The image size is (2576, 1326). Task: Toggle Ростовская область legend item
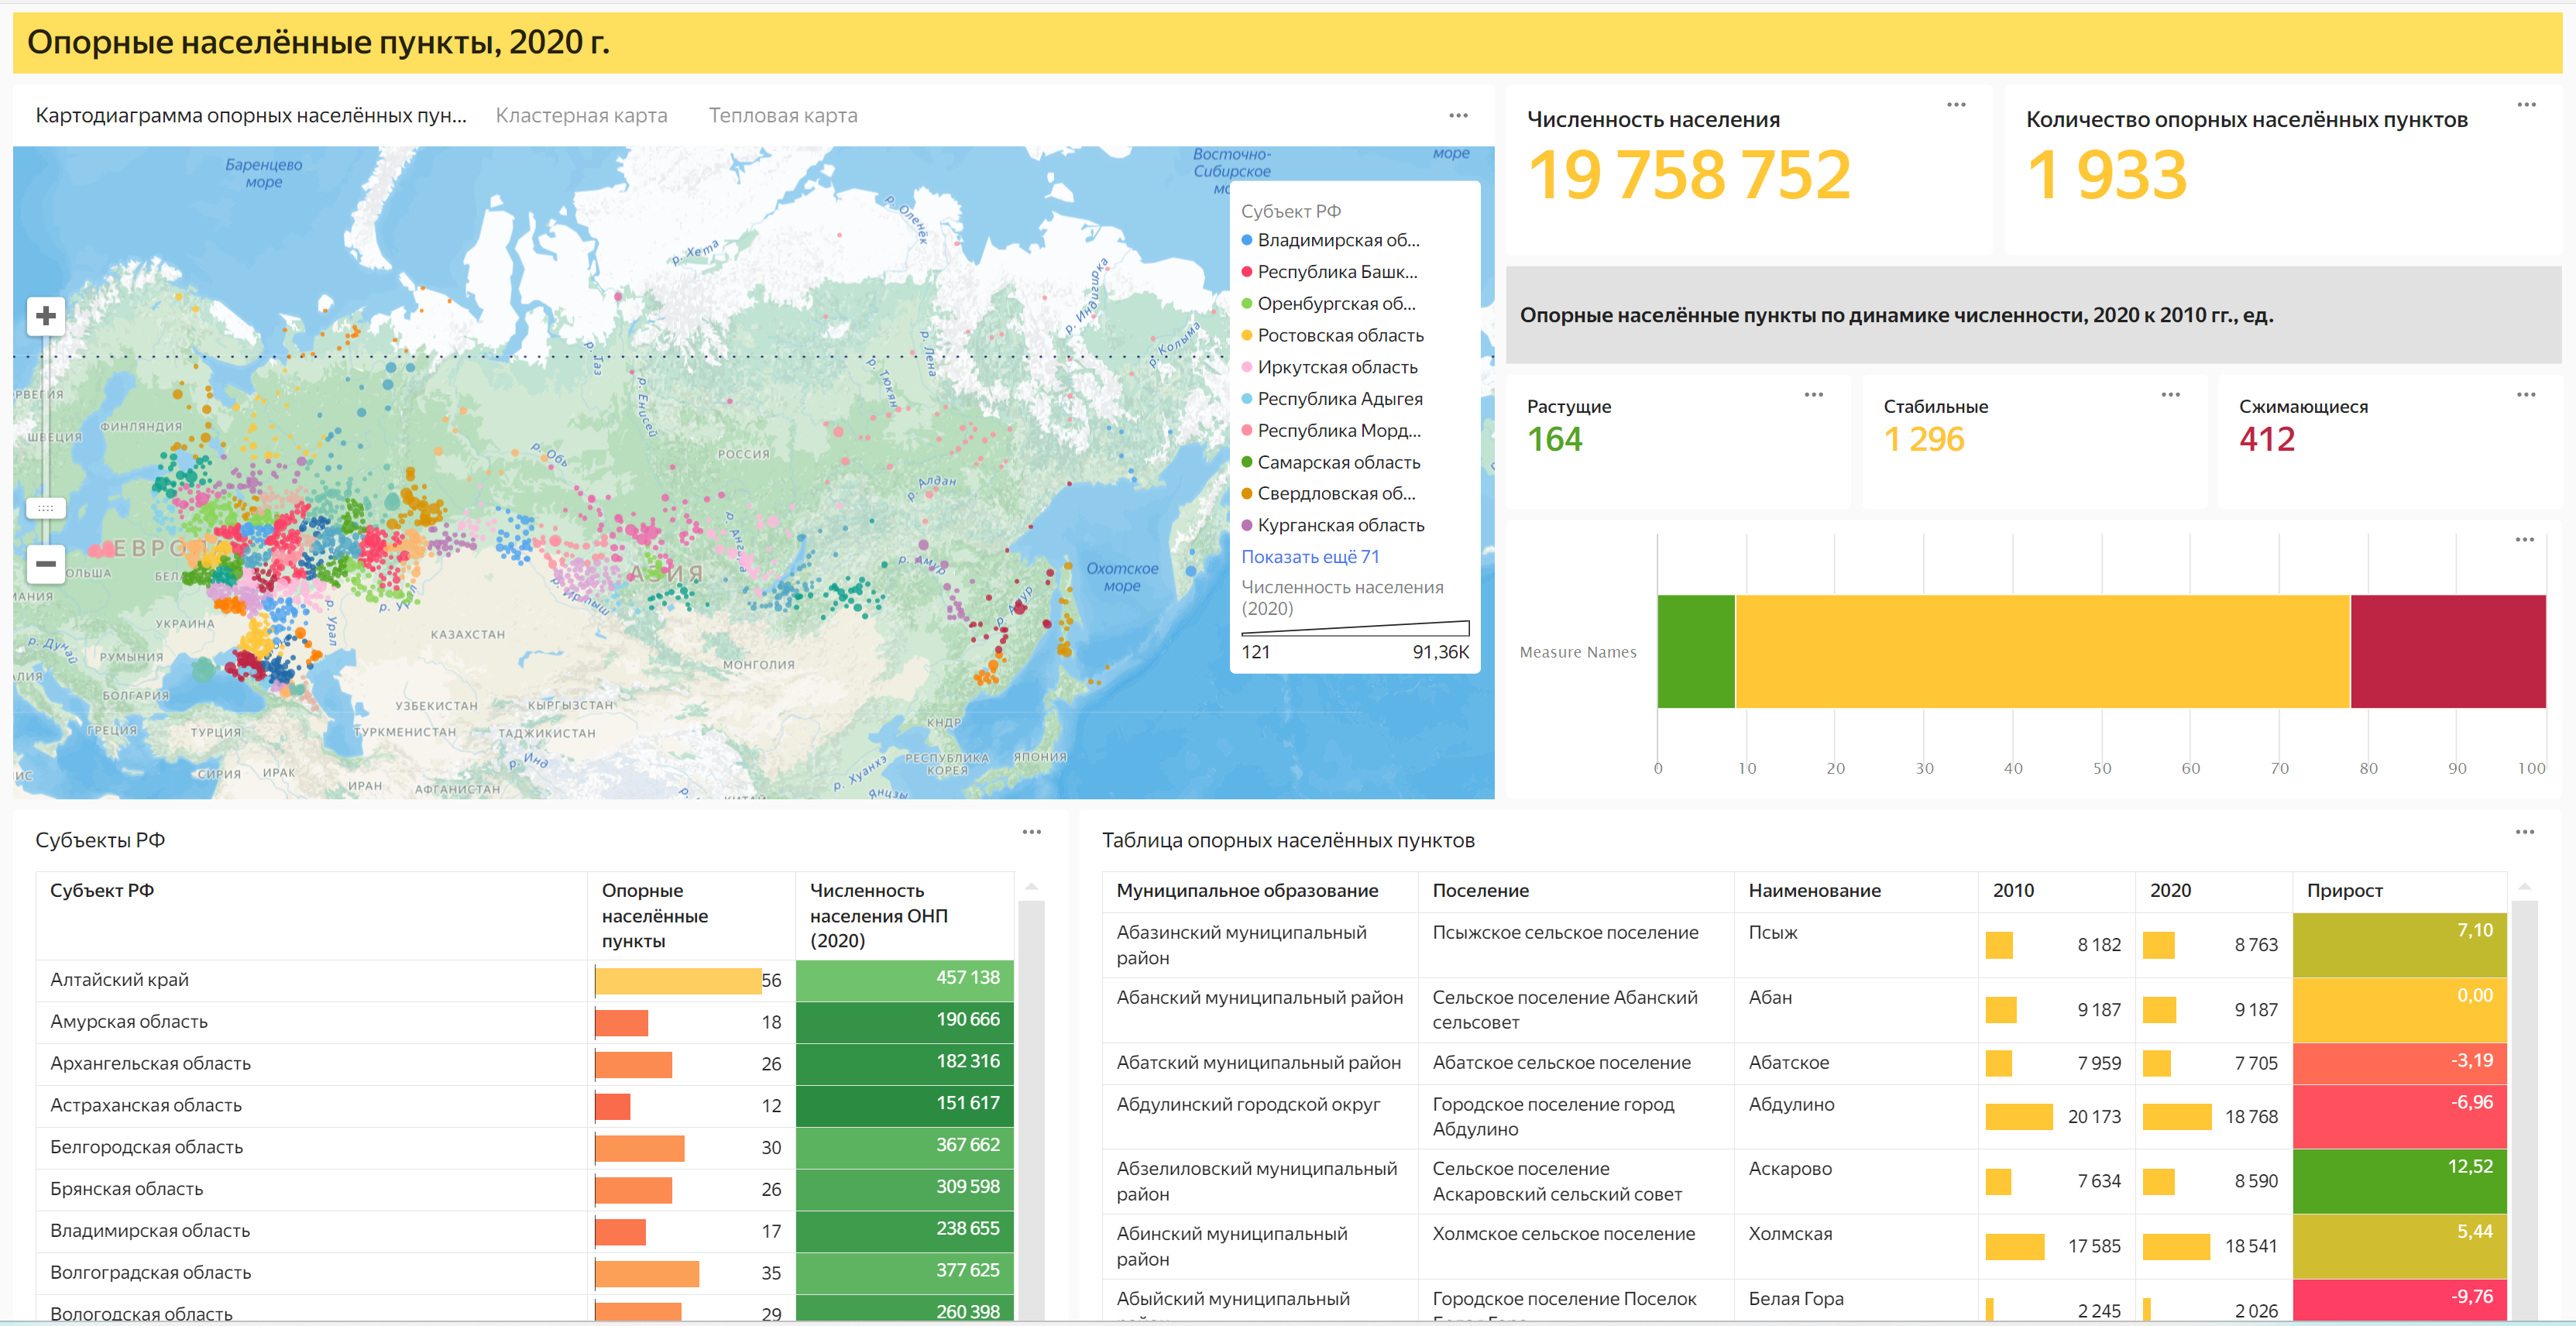1332,336
